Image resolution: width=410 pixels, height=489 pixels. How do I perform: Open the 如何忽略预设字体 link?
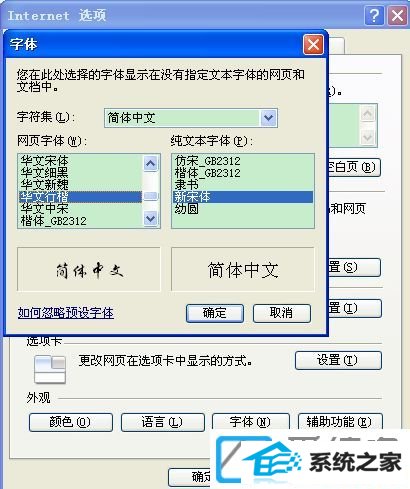(x=66, y=313)
